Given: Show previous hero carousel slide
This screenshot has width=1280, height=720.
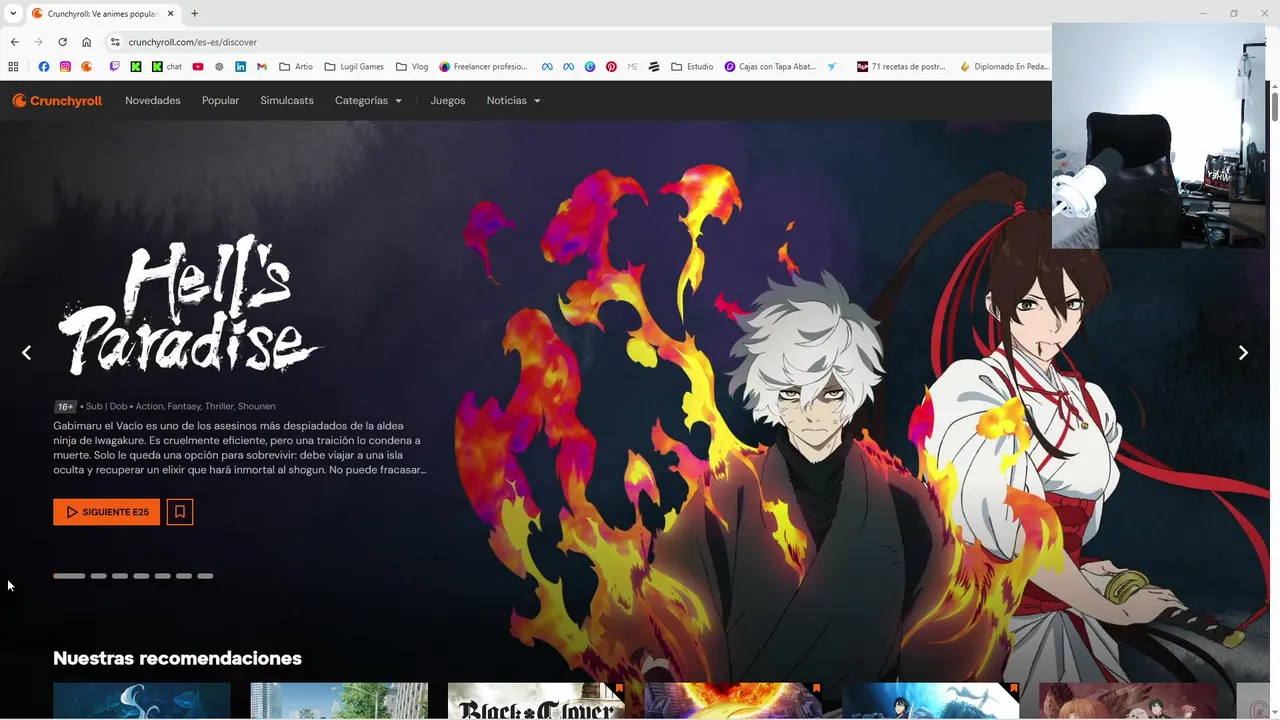Looking at the screenshot, I should [27, 352].
